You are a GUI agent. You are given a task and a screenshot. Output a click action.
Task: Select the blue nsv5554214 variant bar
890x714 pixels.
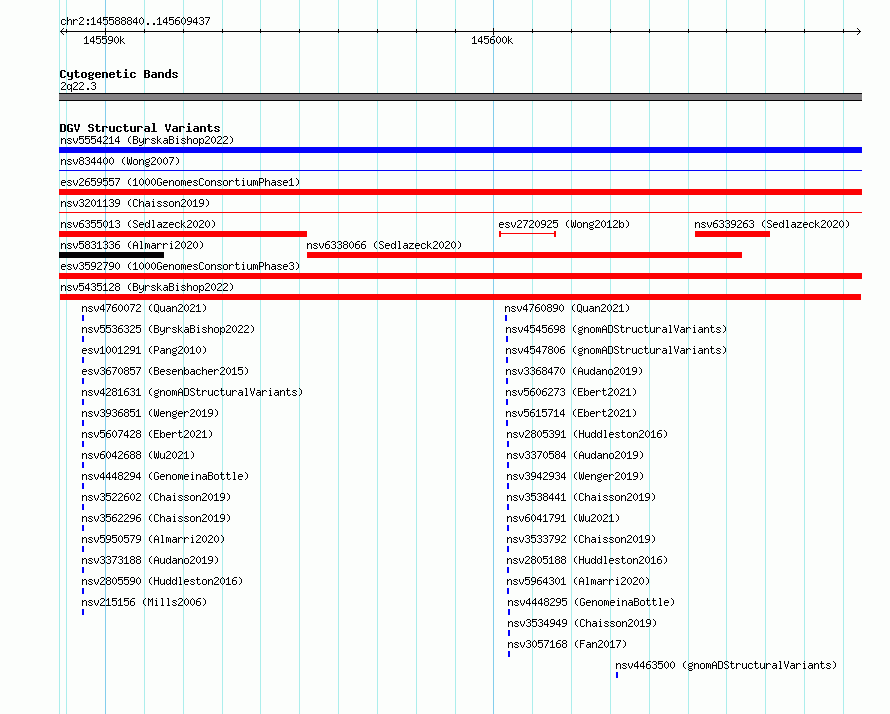460,150
